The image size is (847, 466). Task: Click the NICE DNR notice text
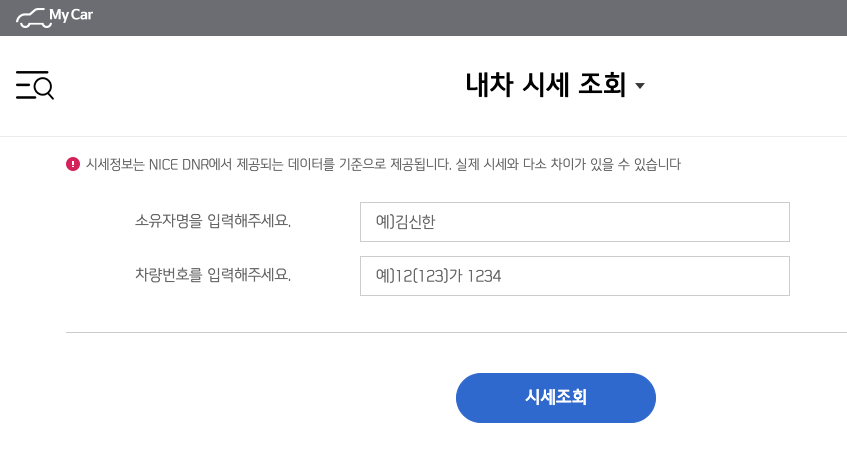pos(383,164)
